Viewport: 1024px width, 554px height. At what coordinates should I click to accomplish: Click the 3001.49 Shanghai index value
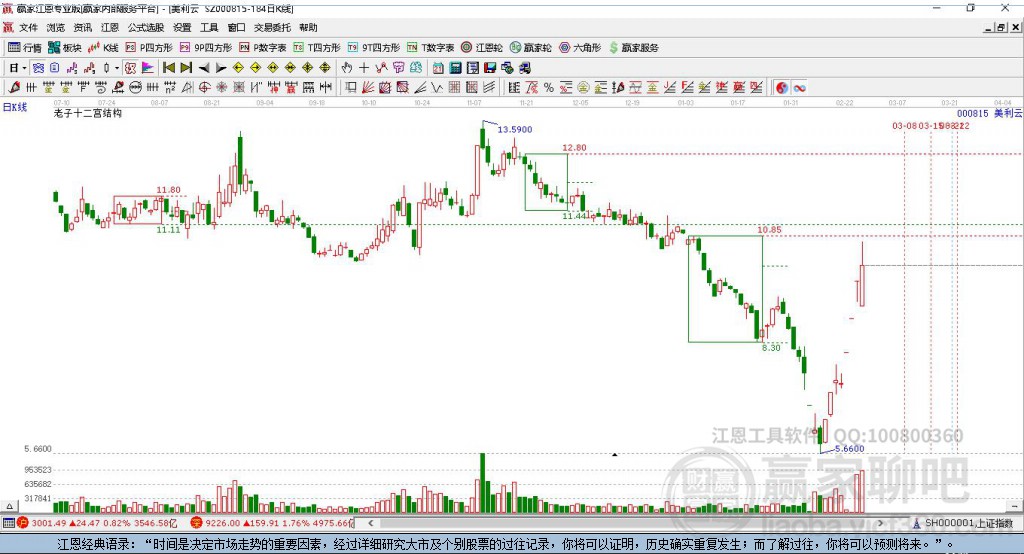coord(49,523)
